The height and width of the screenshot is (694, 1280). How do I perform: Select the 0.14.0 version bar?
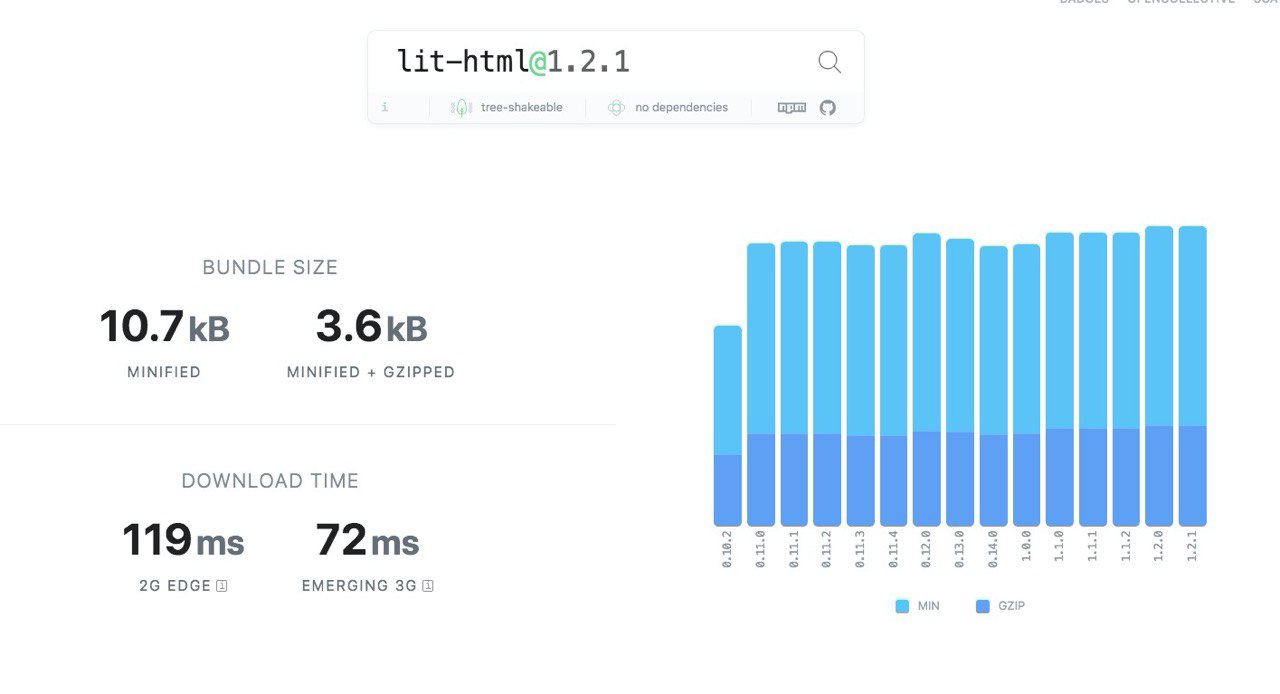993,386
